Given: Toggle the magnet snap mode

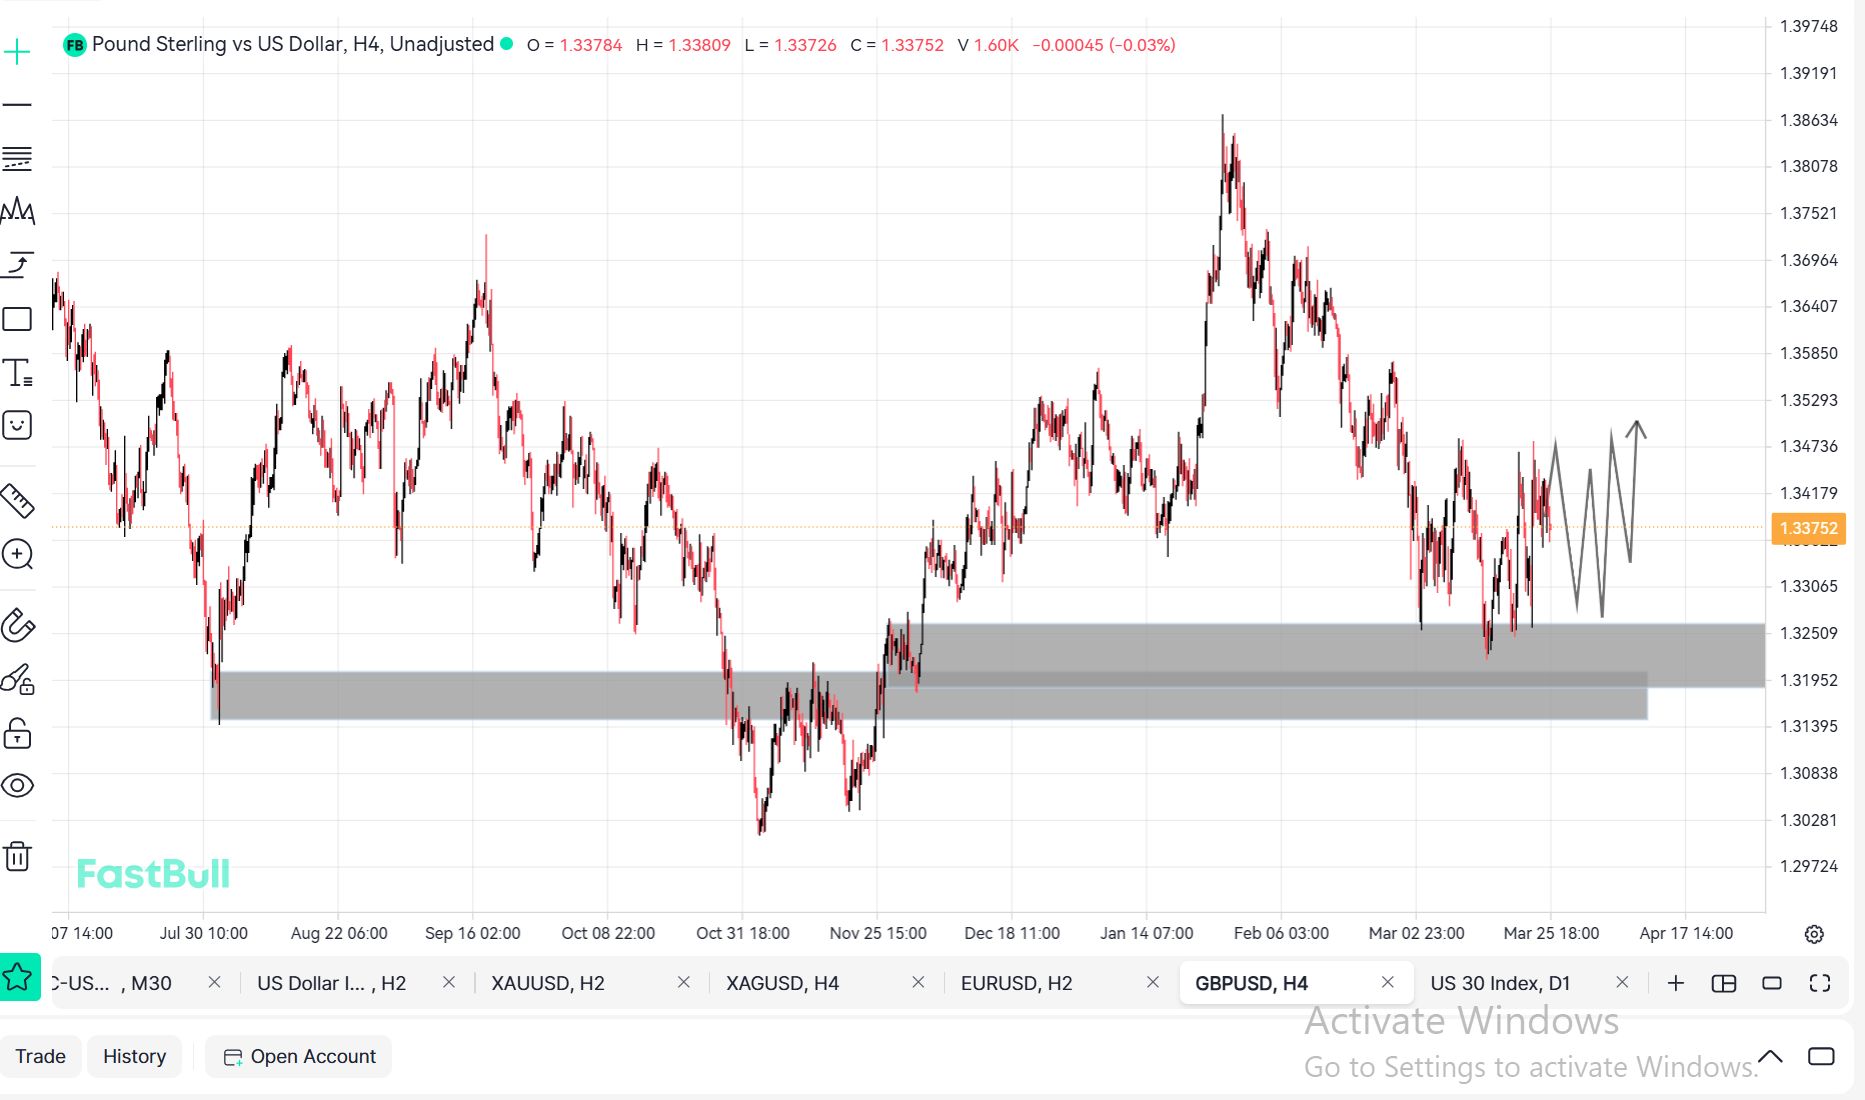Looking at the screenshot, I should click(x=18, y=626).
